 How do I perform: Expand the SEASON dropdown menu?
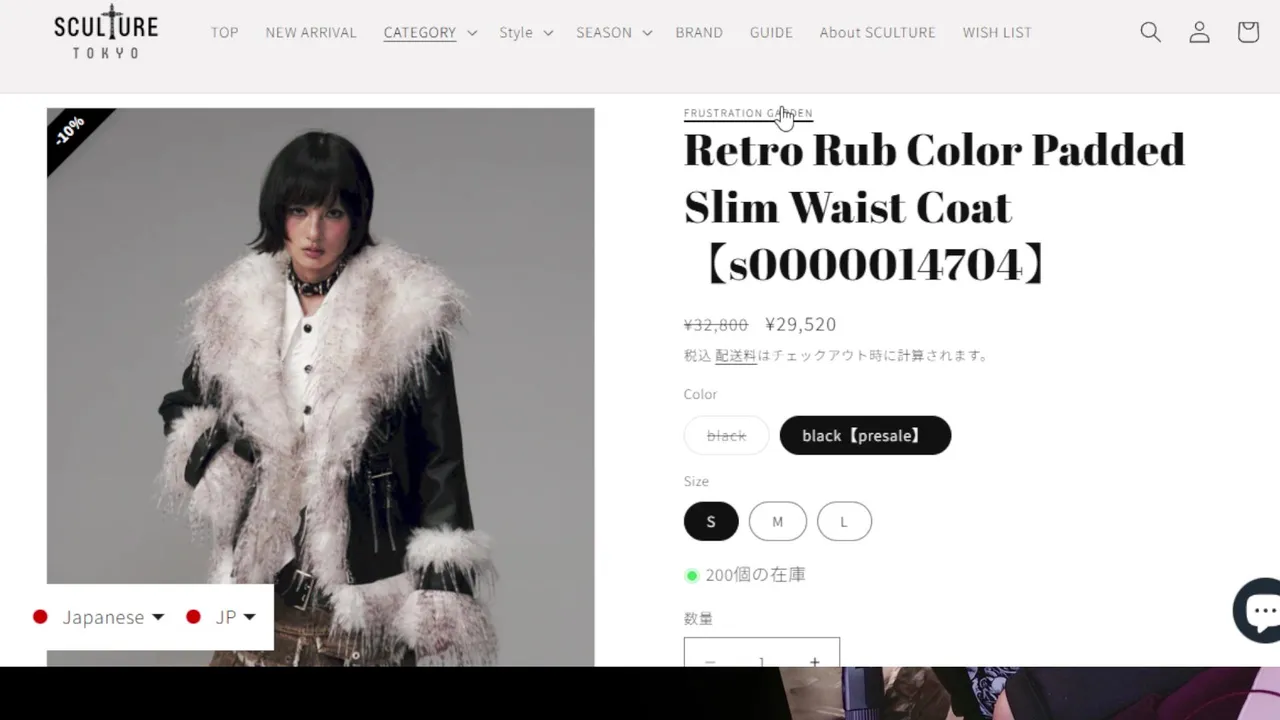pyautogui.click(x=614, y=32)
